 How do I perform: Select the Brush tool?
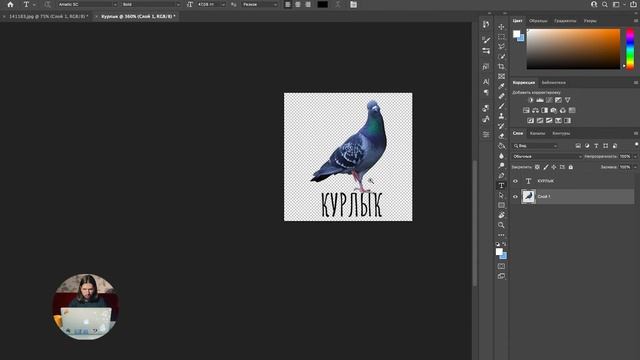(x=501, y=106)
